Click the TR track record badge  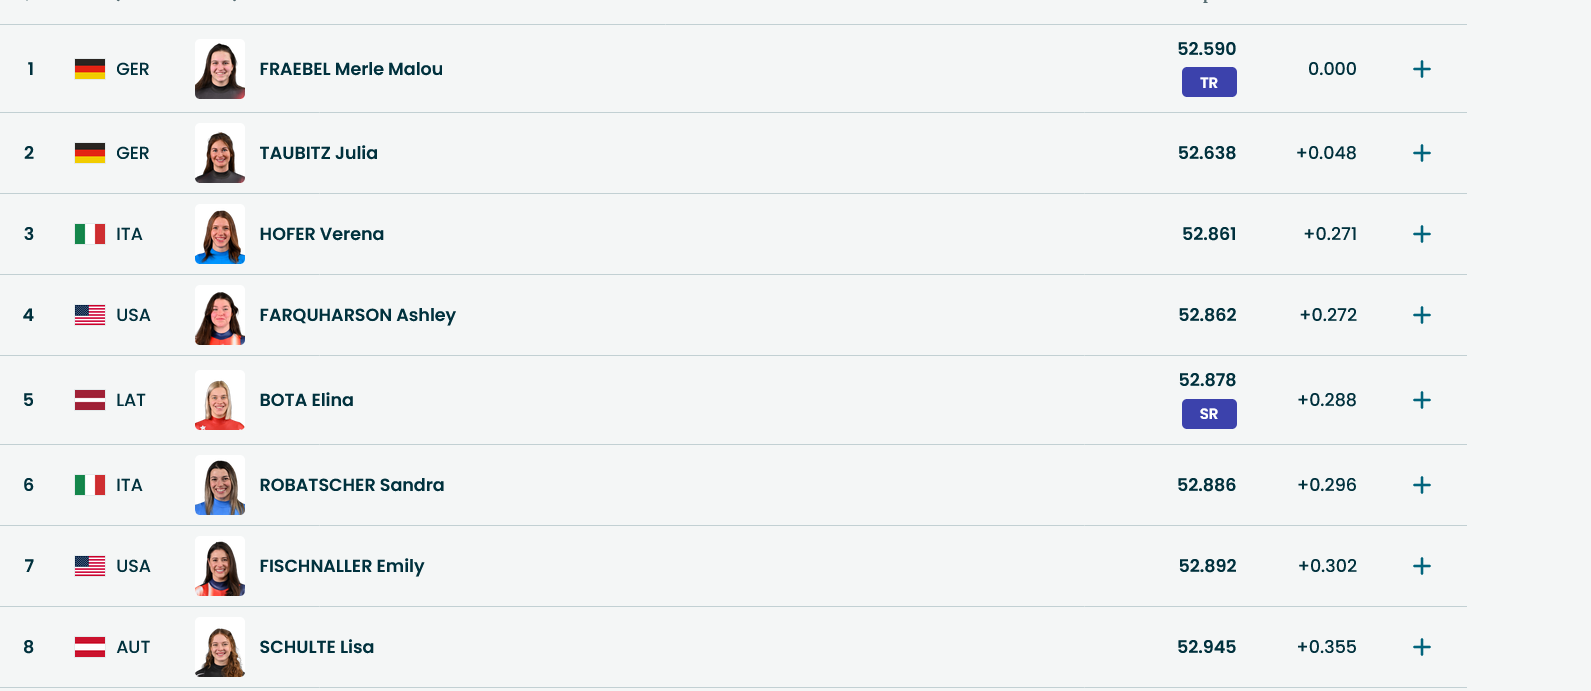[x=1209, y=82]
